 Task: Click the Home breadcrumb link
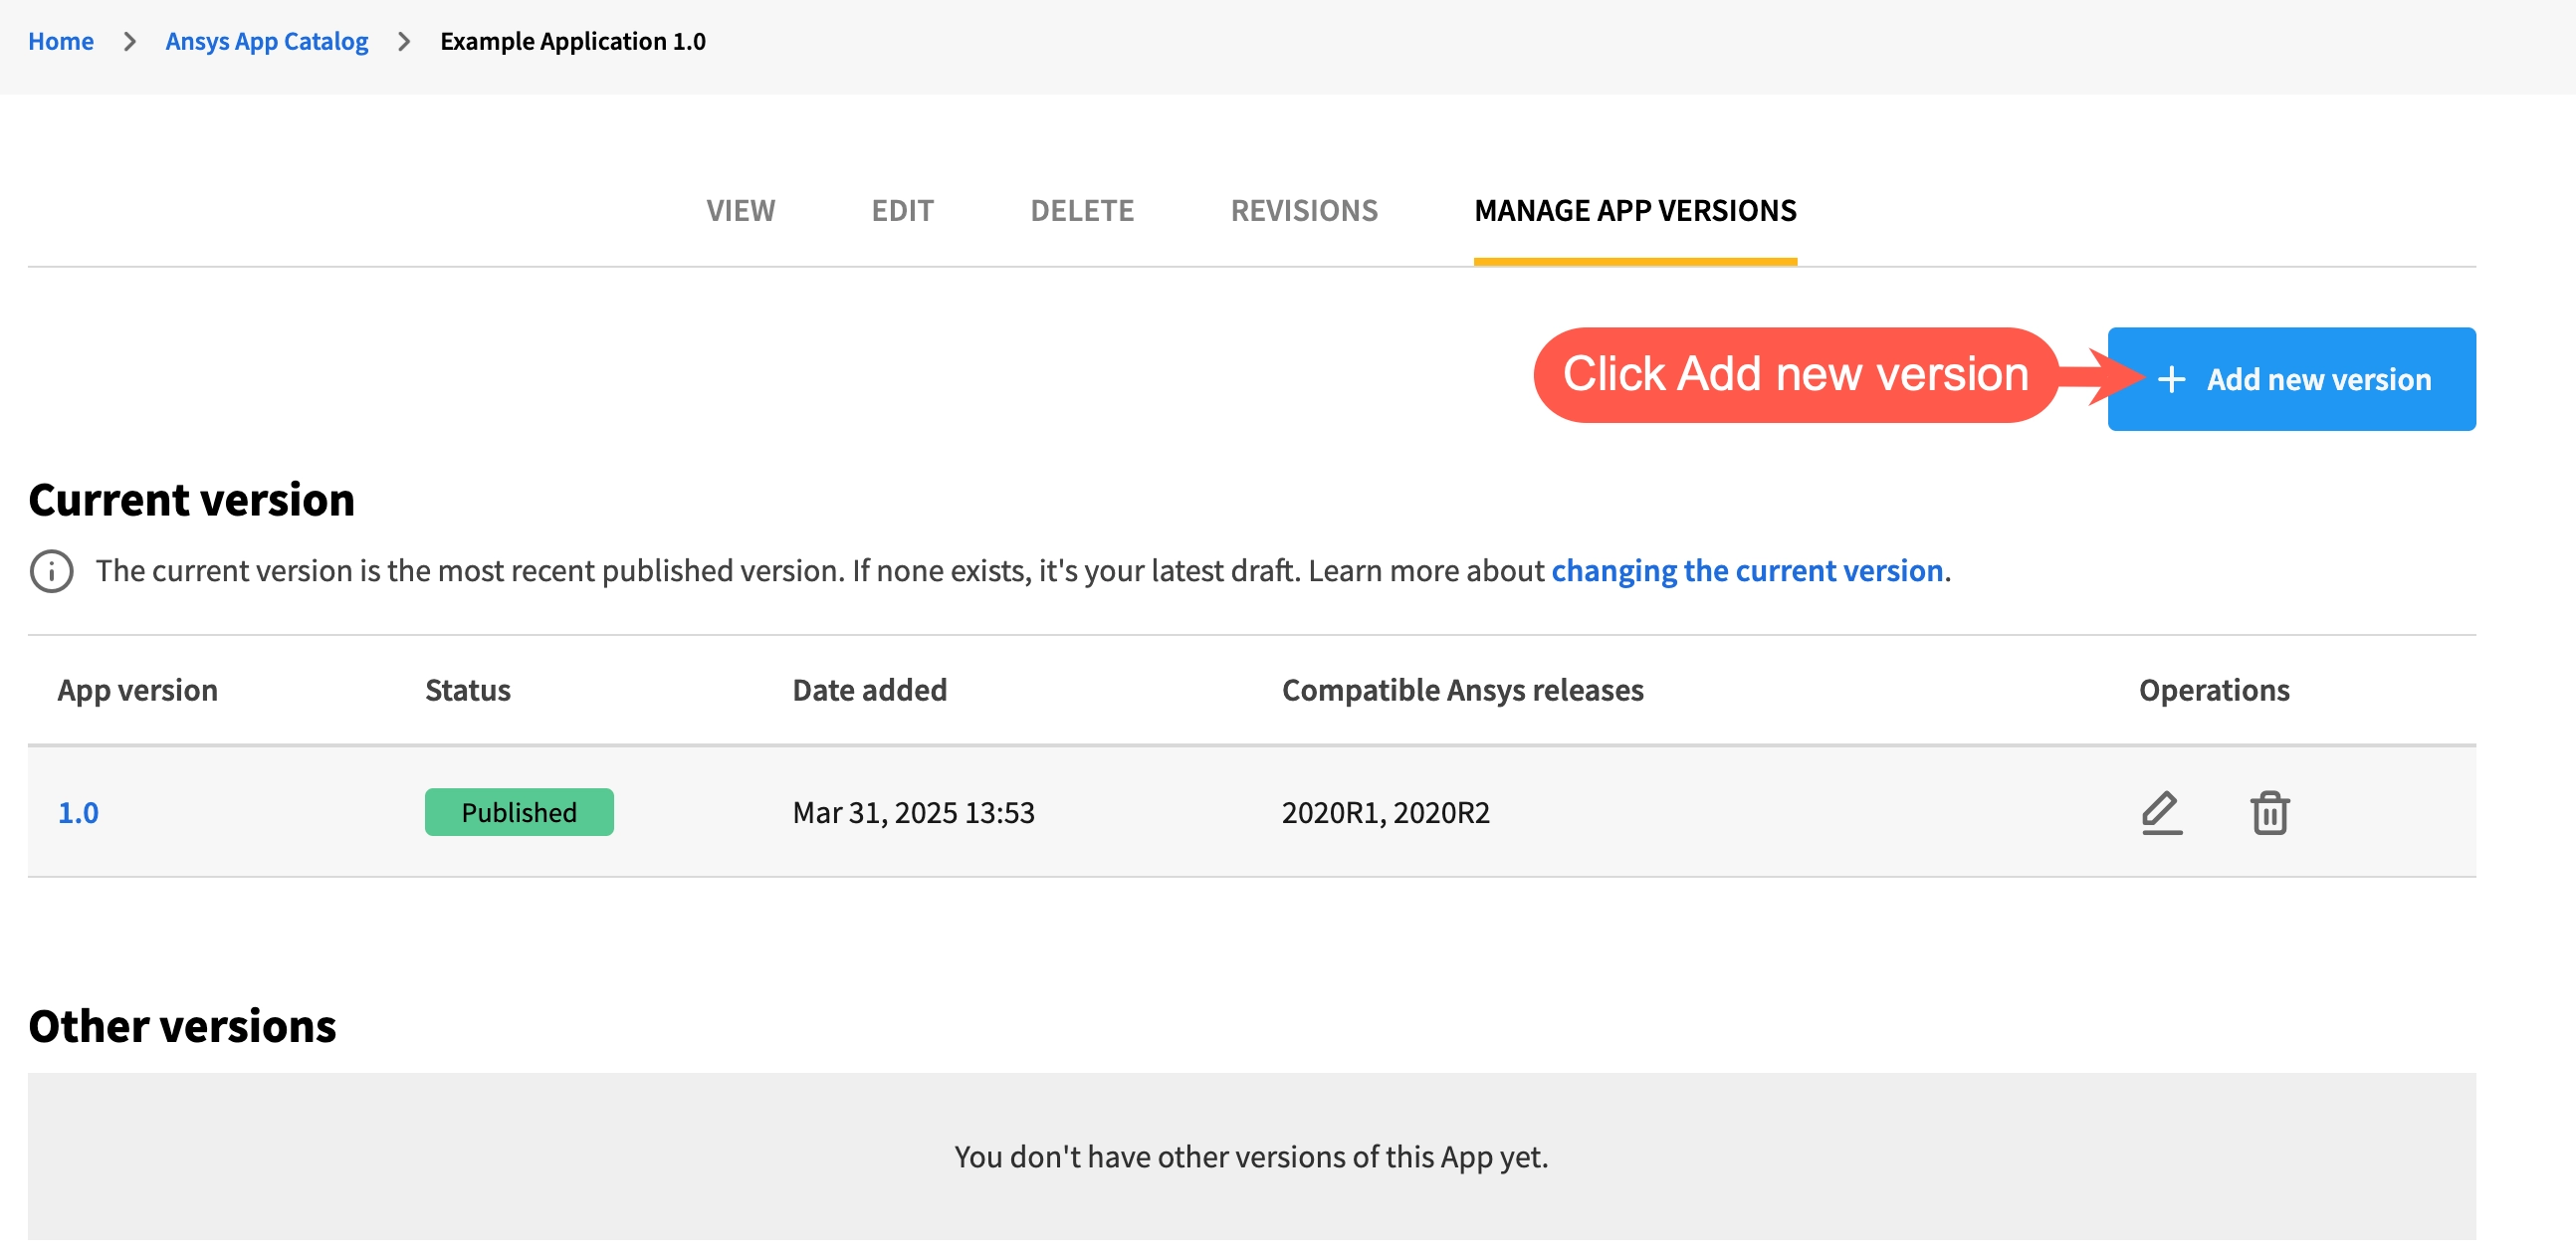pyautogui.click(x=61, y=41)
